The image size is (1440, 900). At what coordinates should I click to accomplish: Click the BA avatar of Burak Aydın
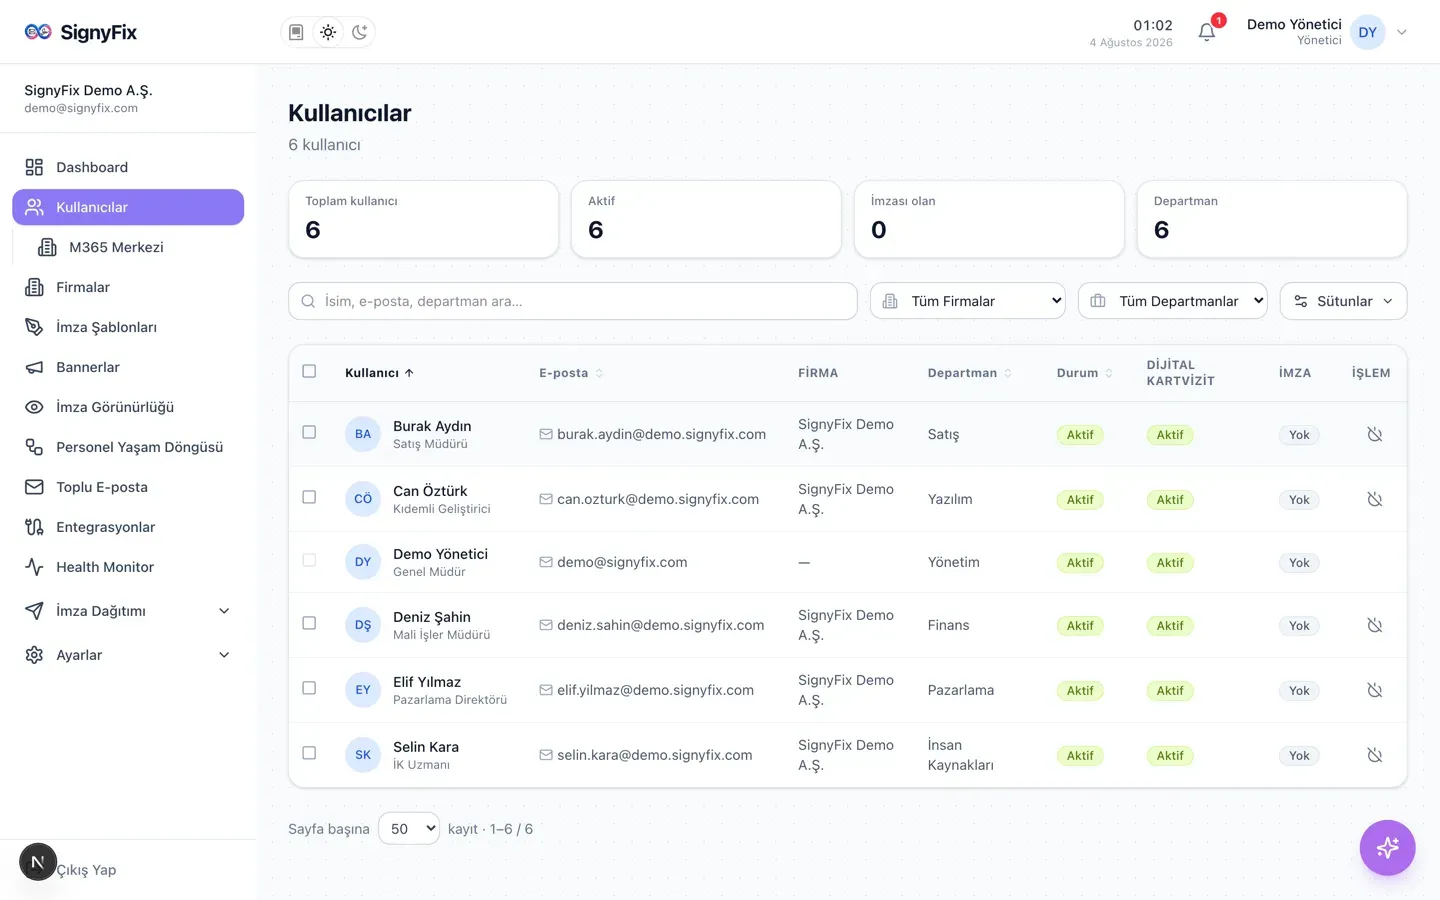tap(363, 434)
